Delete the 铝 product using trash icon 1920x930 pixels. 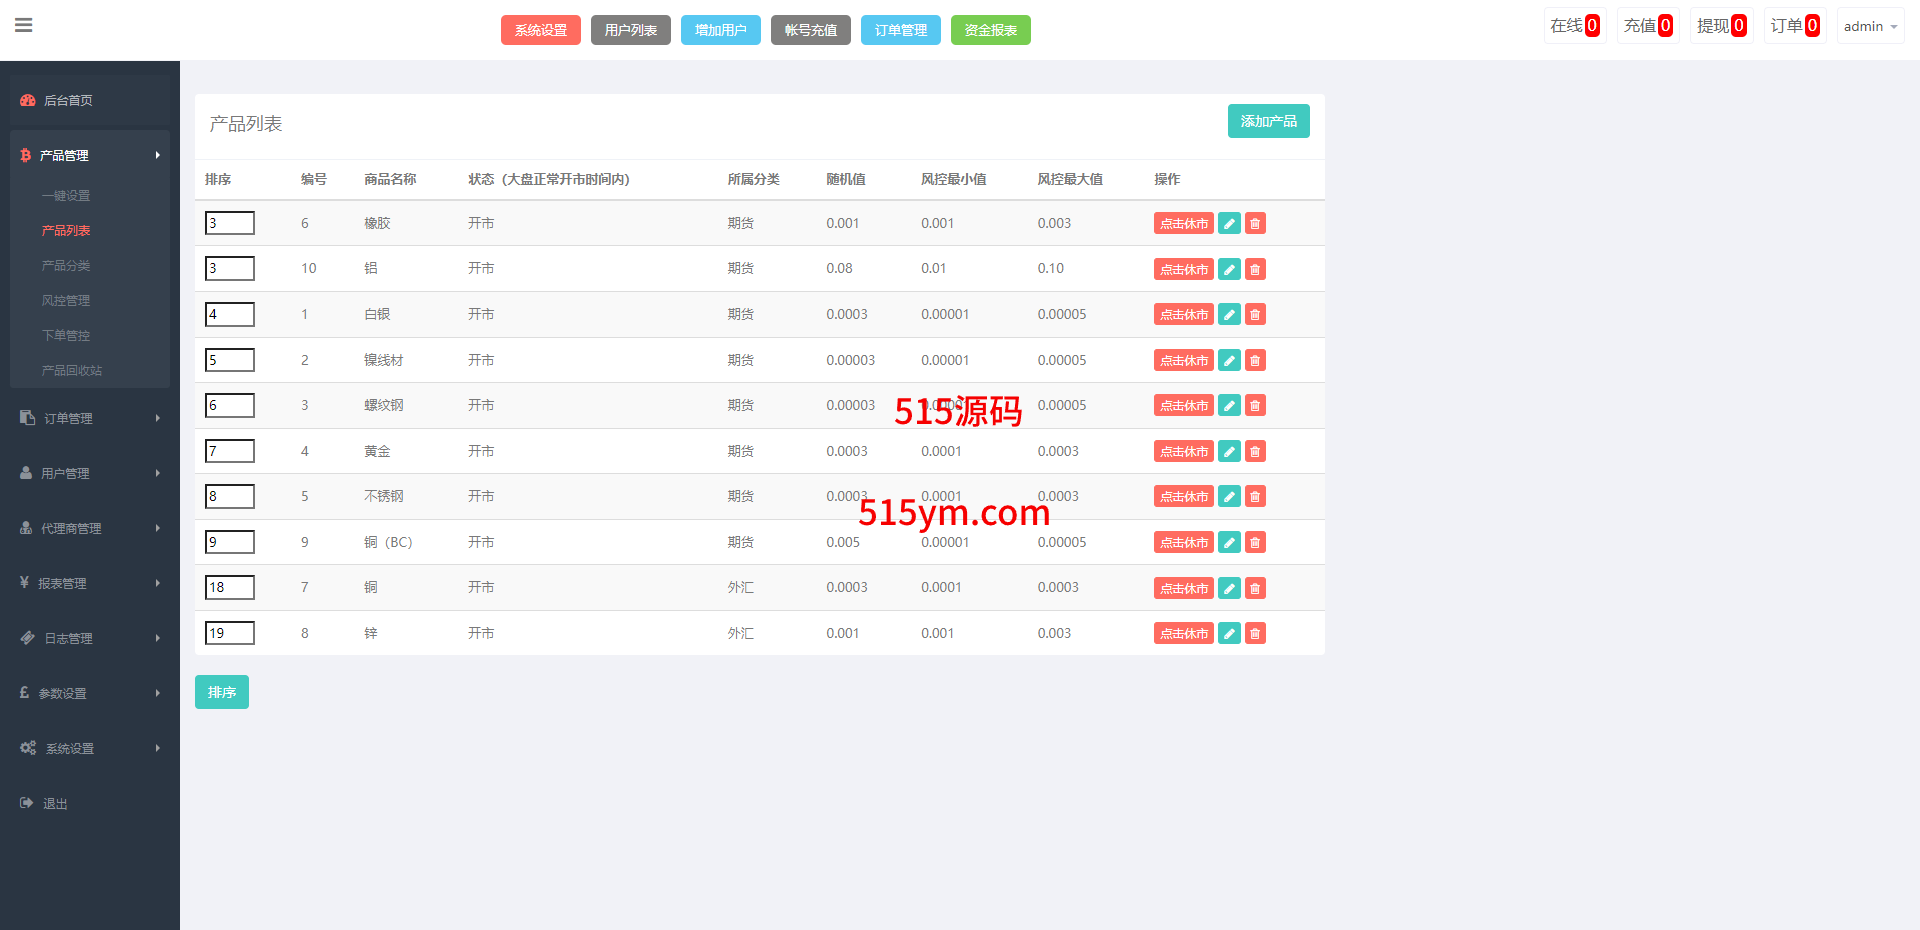1255,269
